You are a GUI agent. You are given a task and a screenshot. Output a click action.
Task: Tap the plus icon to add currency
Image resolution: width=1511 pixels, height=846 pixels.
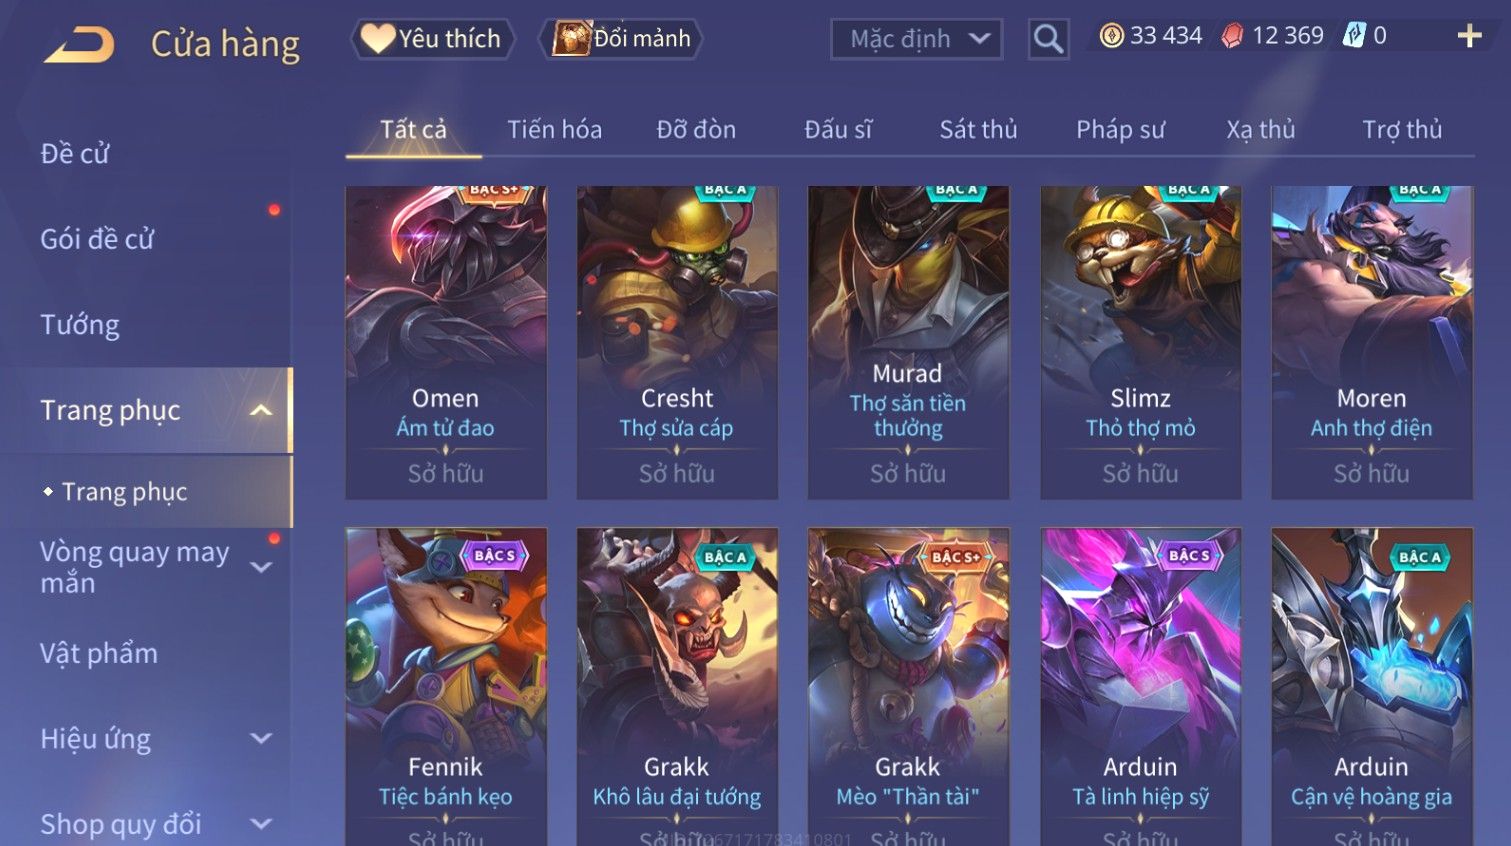(x=1469, y=36)
